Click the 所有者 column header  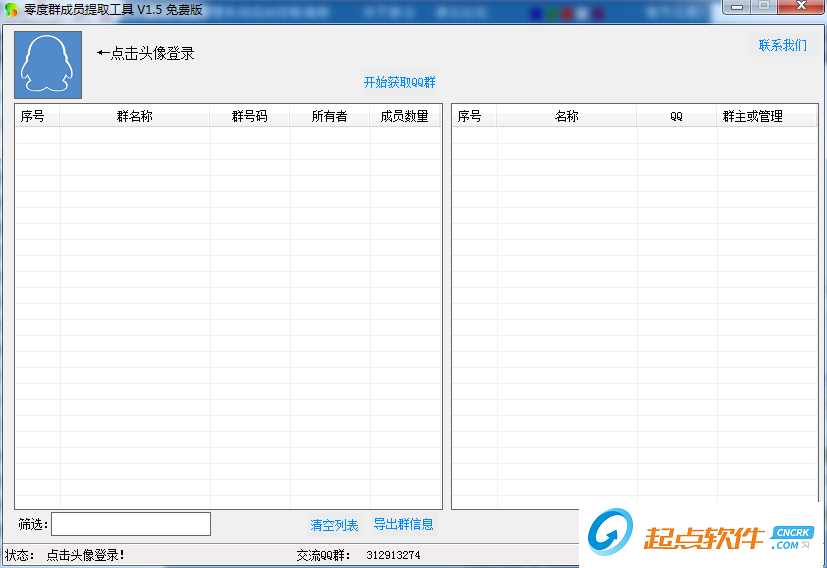point(330,116)
